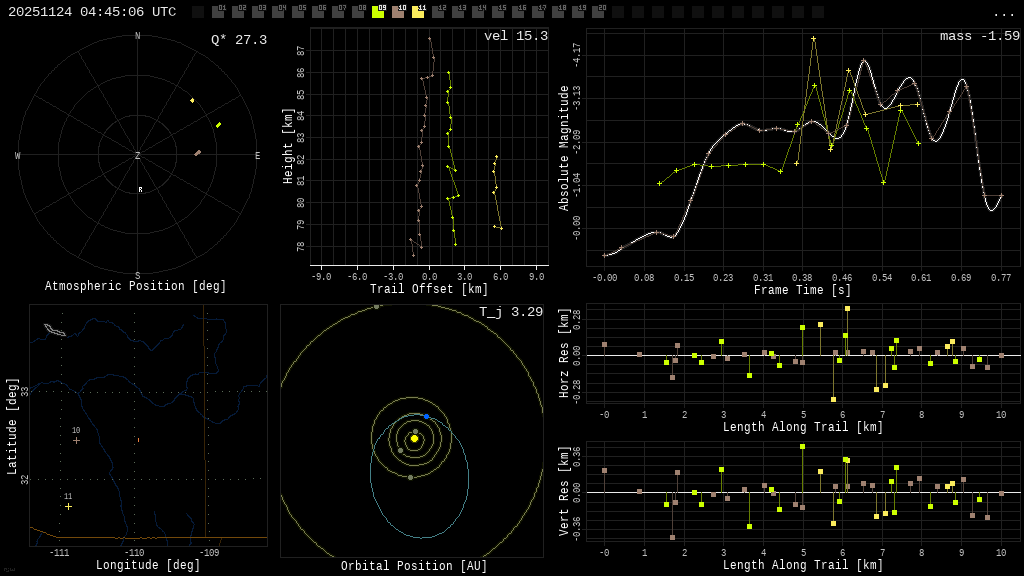Click the blue Earth dot on orbit

point(426,416)
